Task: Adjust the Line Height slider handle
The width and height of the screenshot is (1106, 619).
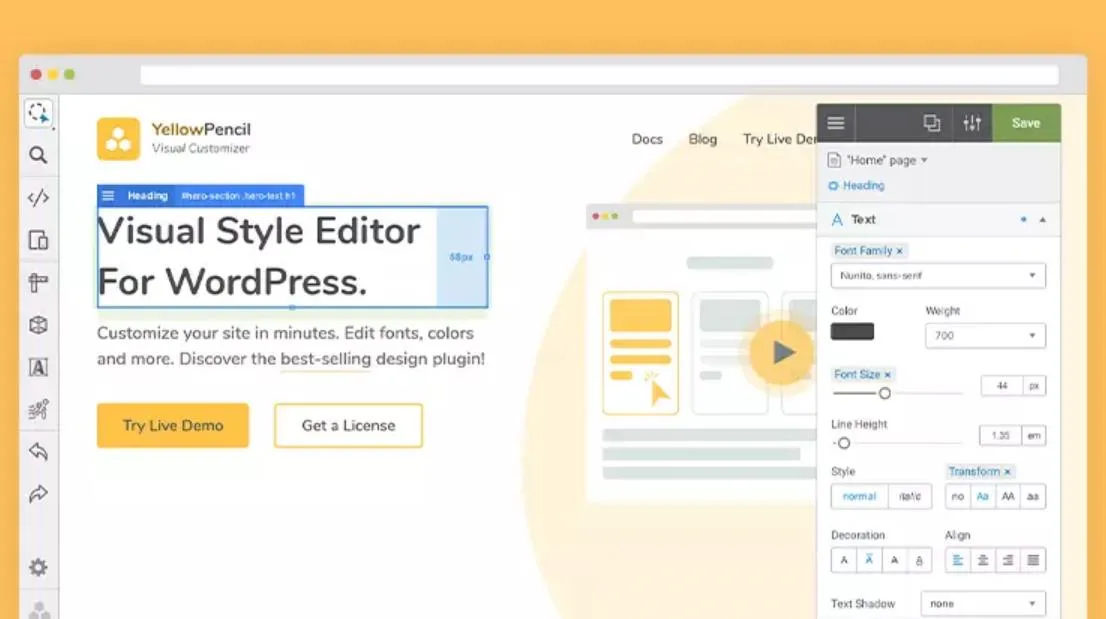Action: (x=844, y=443)
